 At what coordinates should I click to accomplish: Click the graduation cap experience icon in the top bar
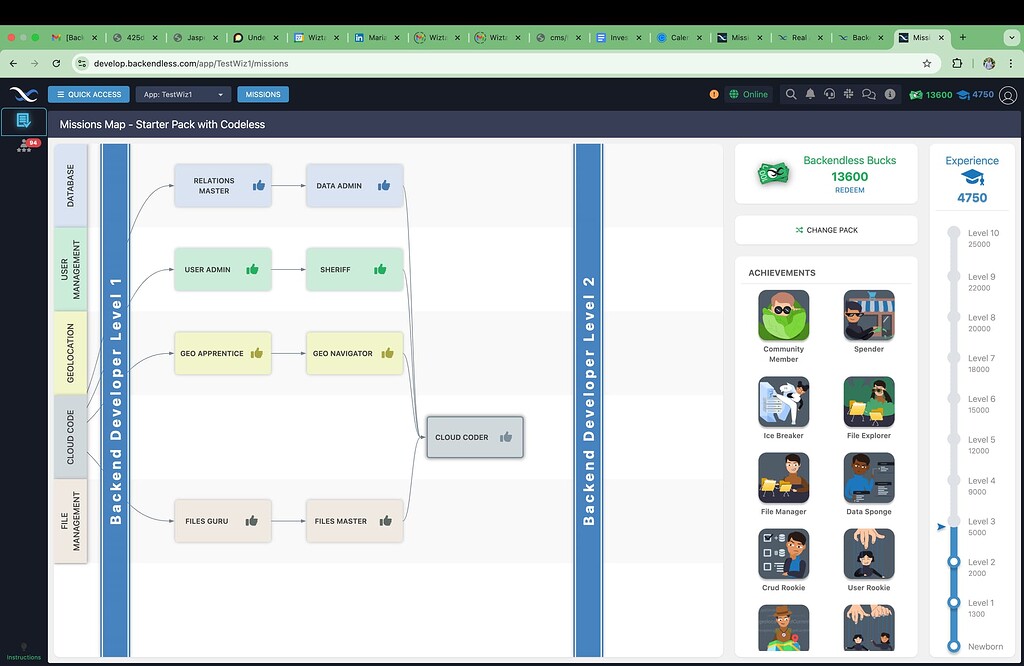[963, 95]
